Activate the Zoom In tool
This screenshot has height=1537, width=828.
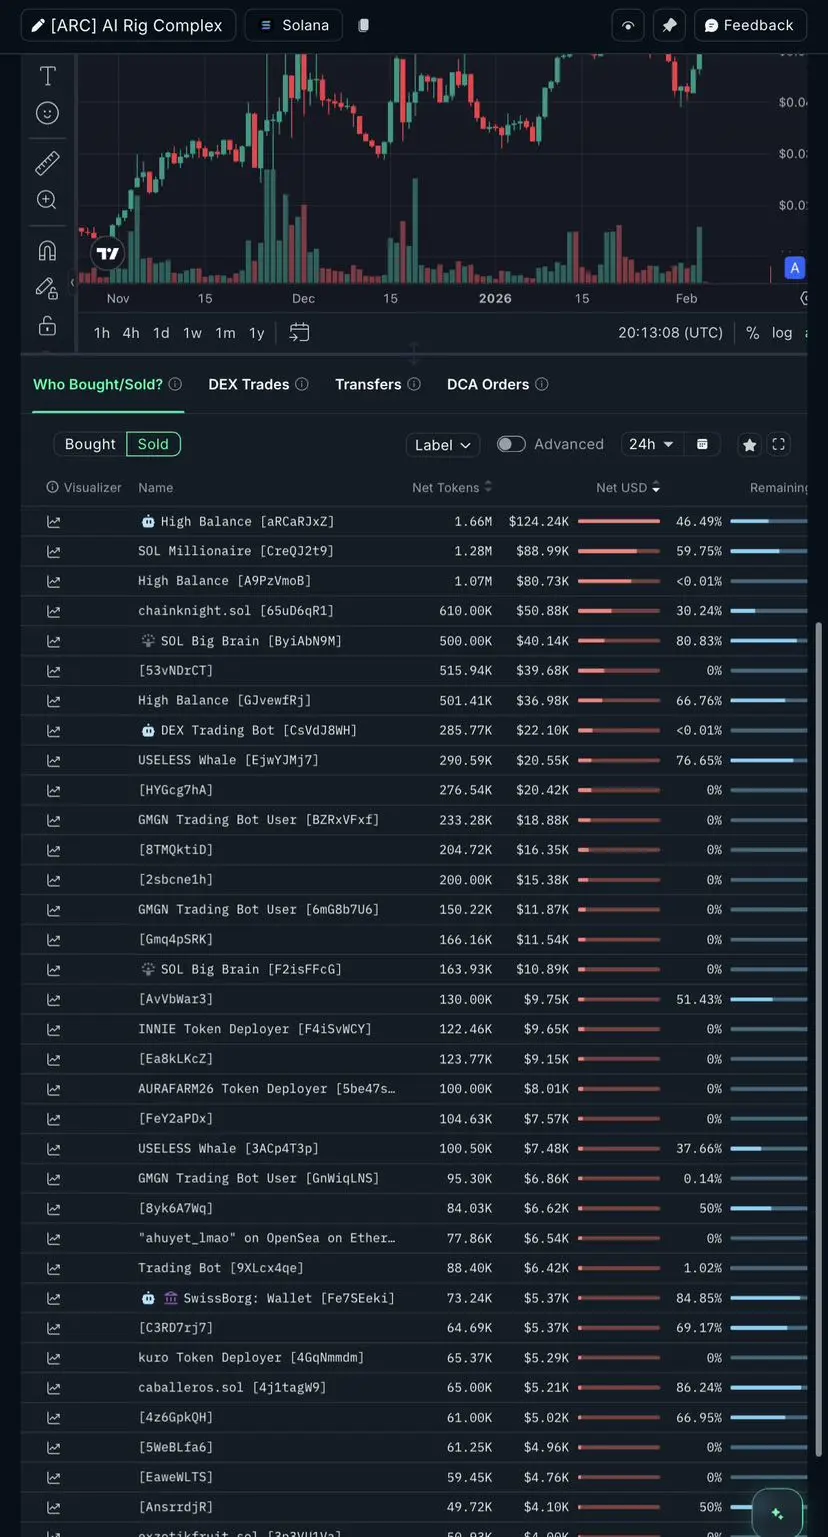tap(47, 200)
